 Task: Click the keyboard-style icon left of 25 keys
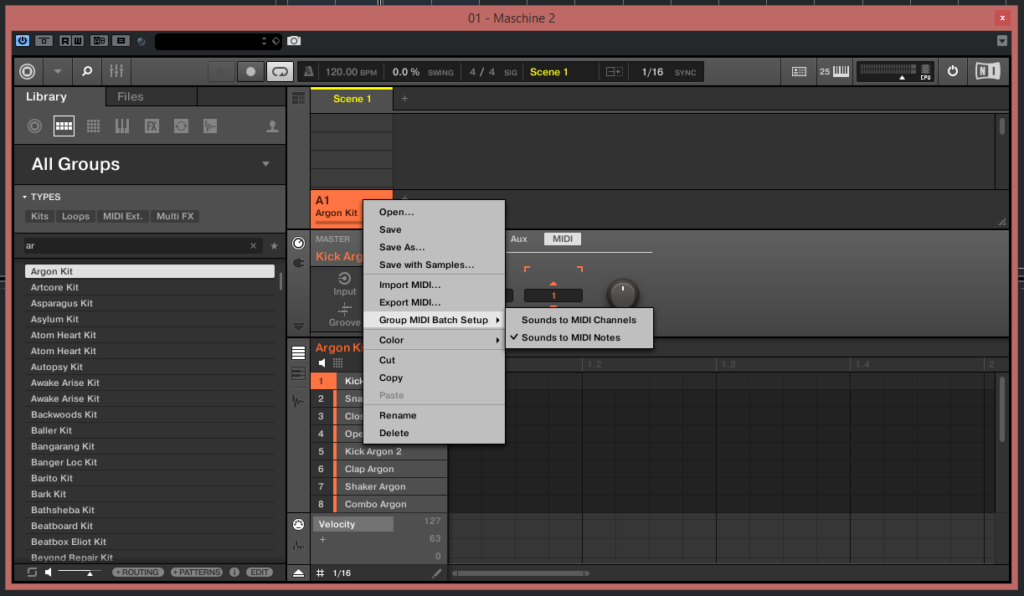click(799, 72)
